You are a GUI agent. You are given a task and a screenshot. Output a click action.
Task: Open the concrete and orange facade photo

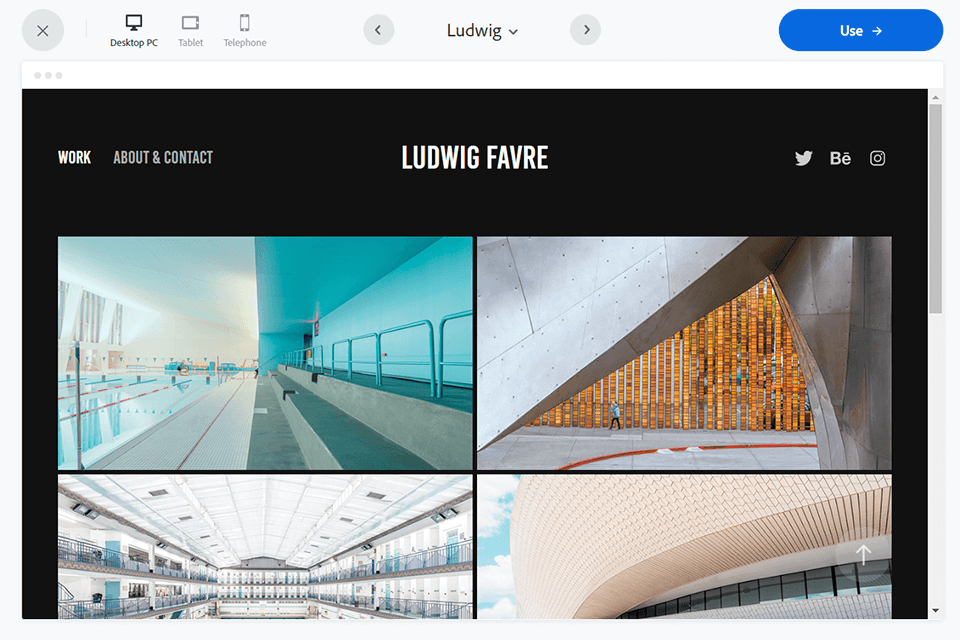click(x=684, y=353)
